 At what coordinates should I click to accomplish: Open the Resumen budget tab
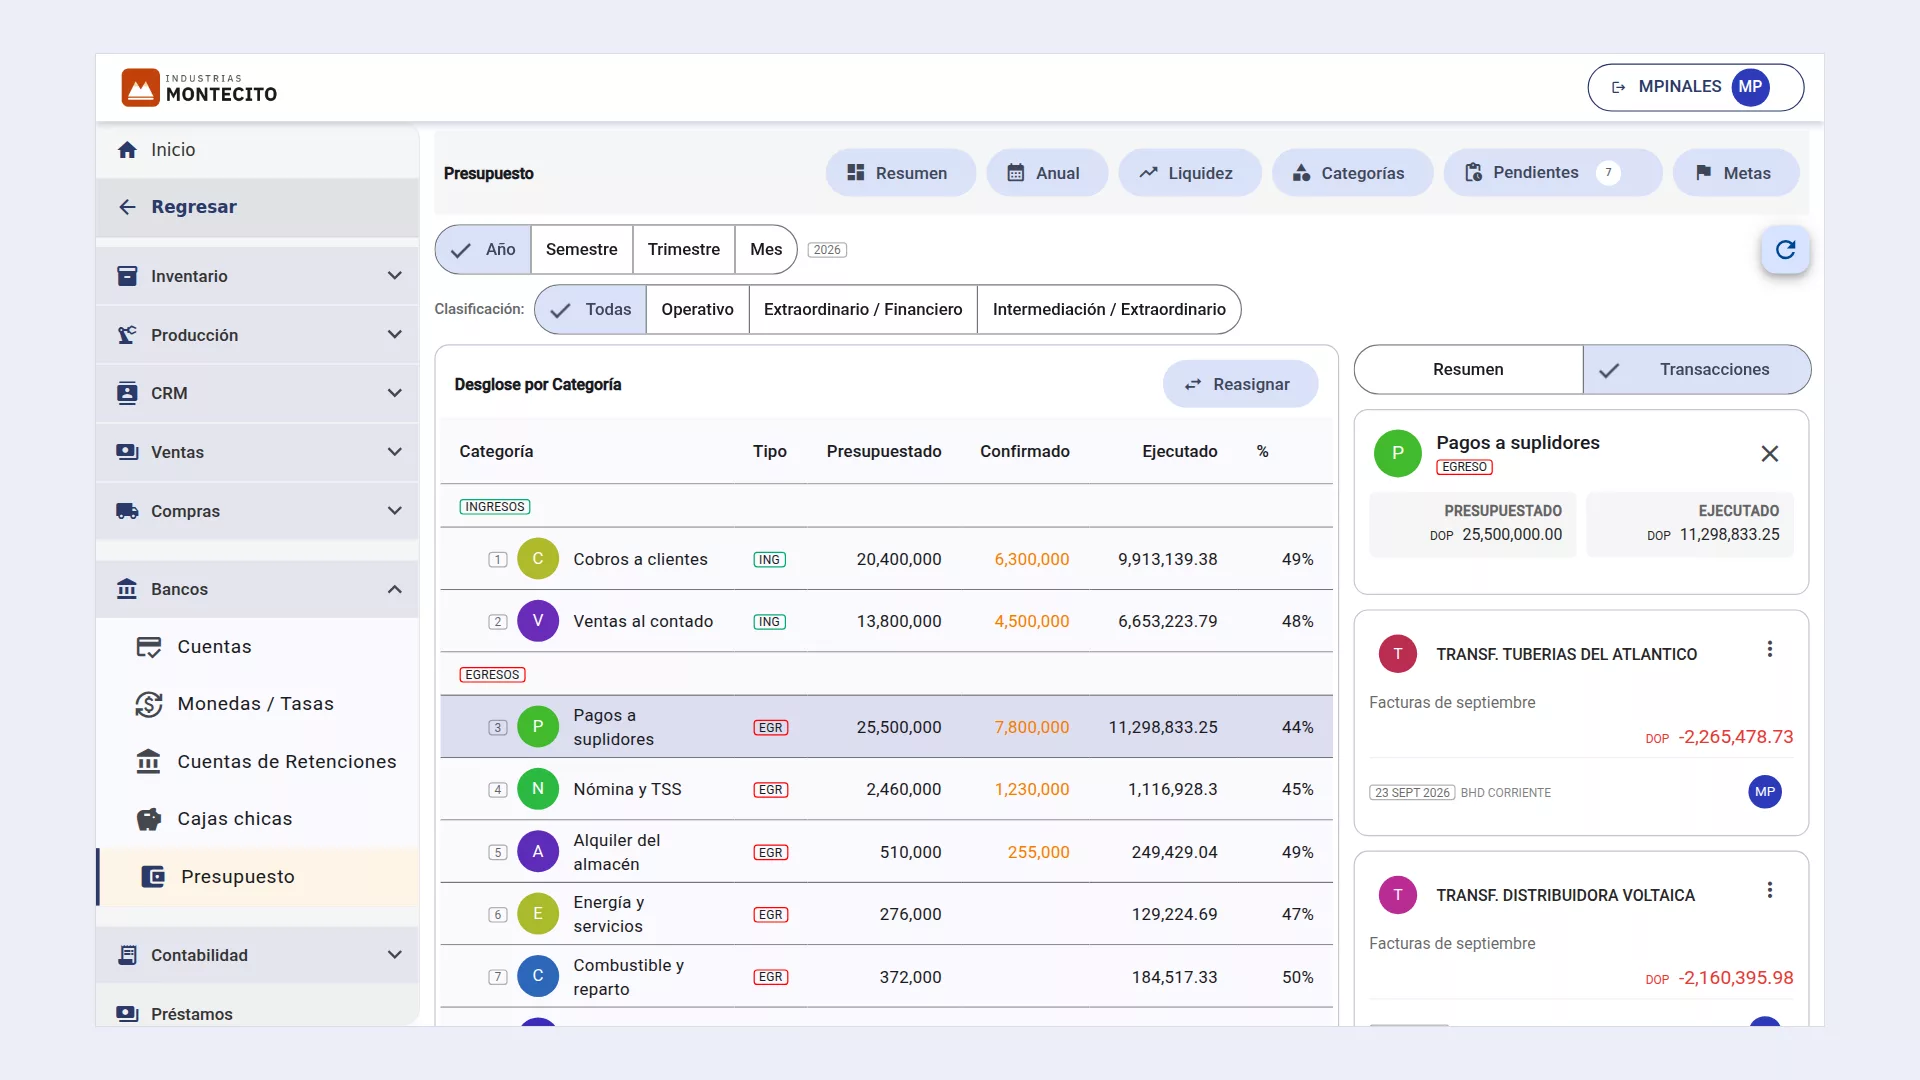point(900,173)
